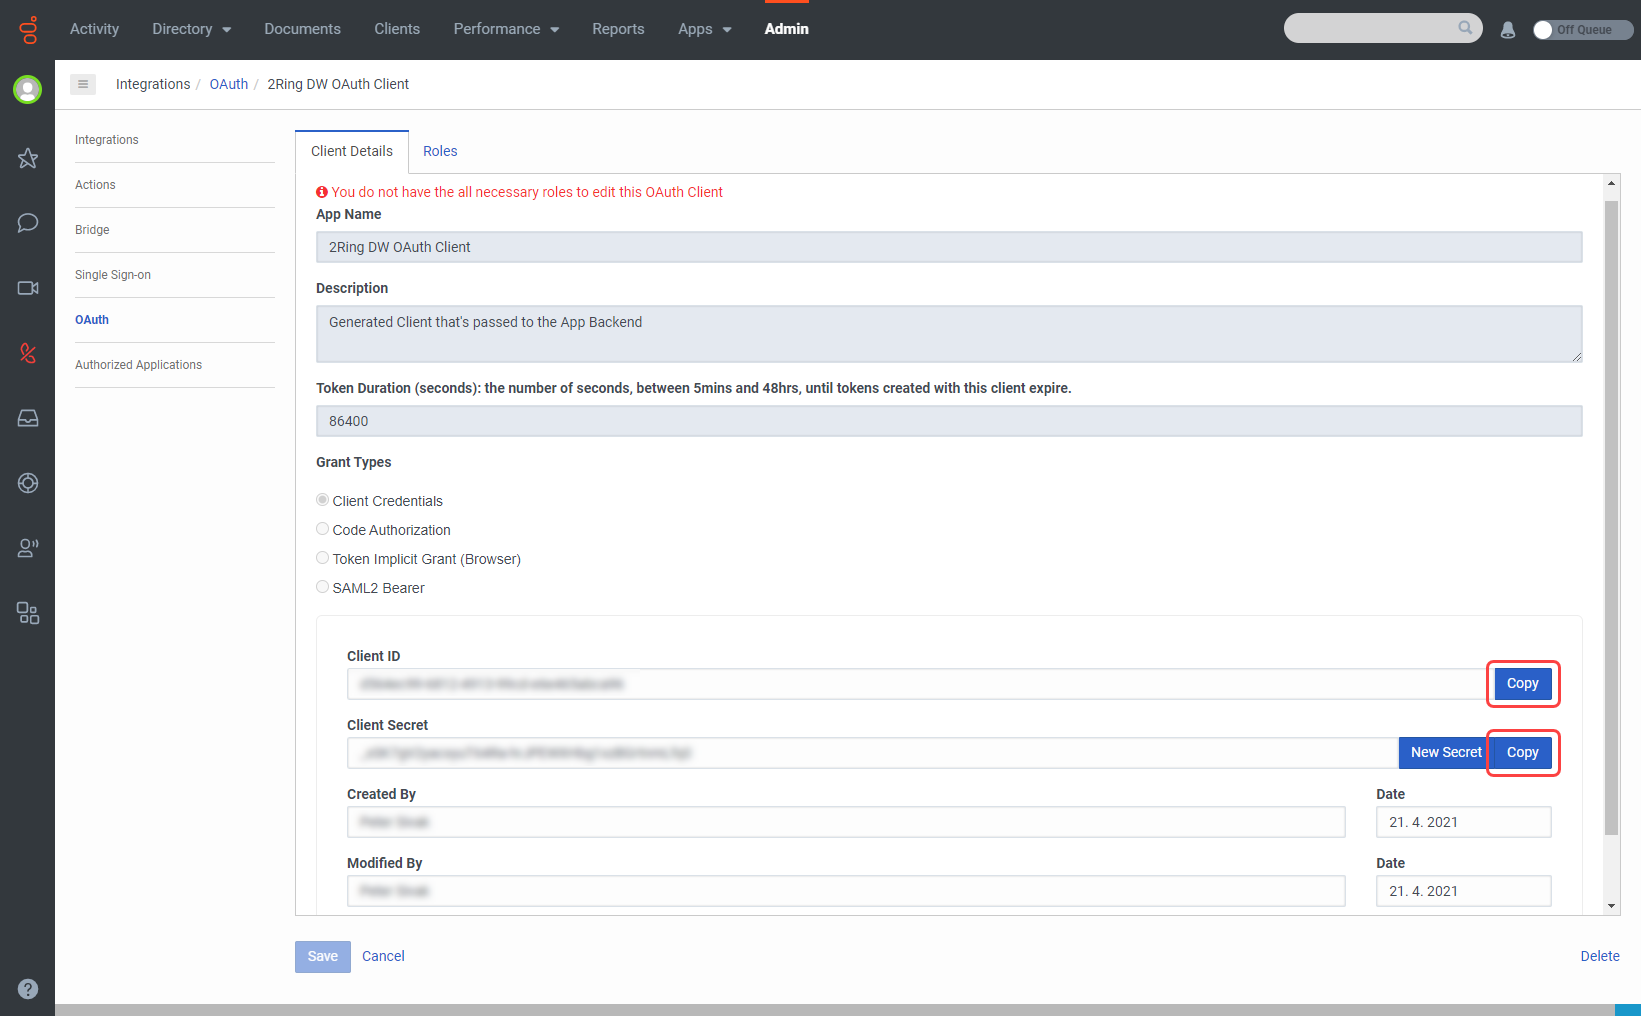Open the video camera icon in sidebar
The width and height of the screenshot is (1641, 1016).
28,288
